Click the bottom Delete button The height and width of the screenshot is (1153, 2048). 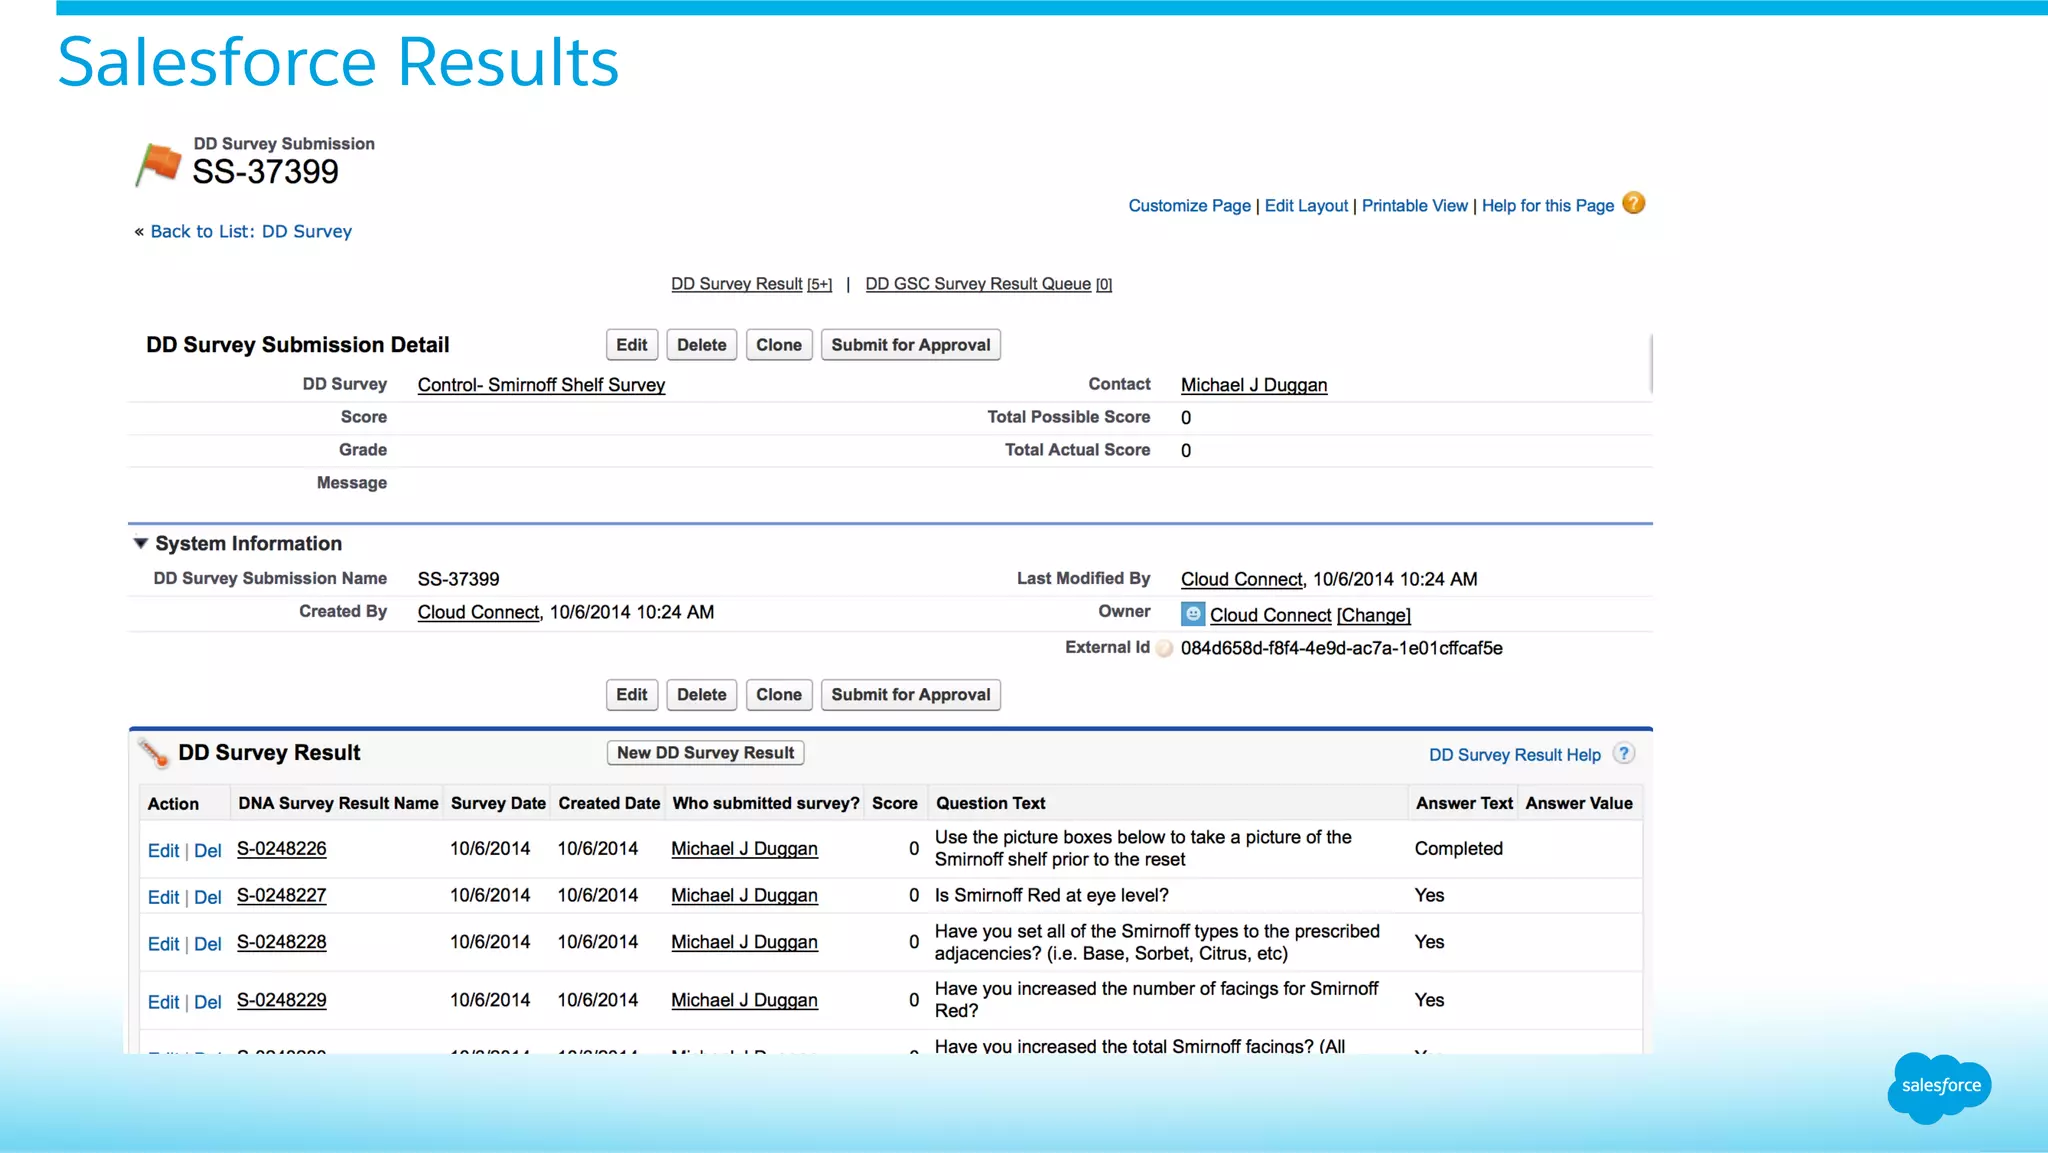[702, 695]
